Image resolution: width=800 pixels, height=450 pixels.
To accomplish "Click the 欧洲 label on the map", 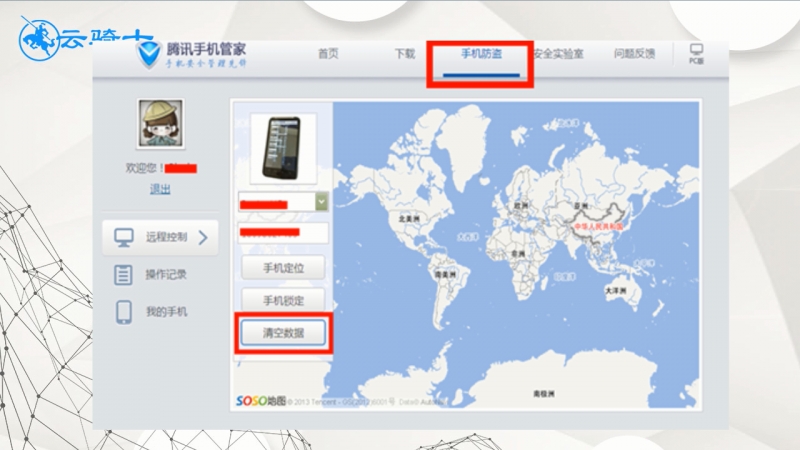I will (x=521, y=206).
